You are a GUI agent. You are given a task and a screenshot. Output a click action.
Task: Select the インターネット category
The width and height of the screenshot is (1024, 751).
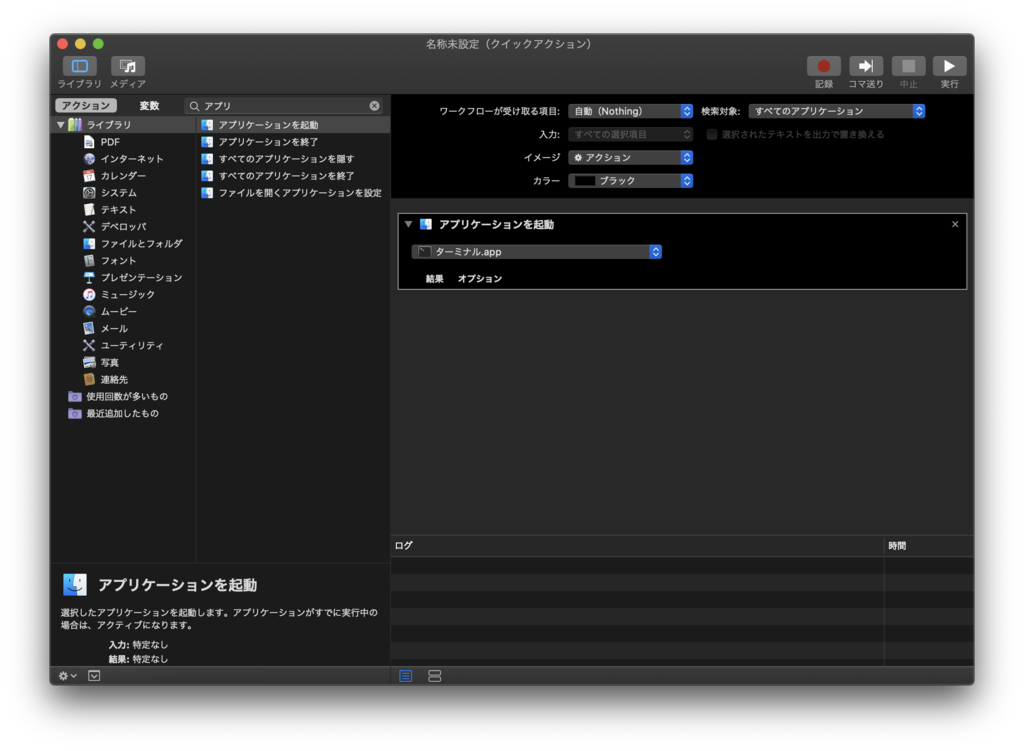coord(123,159)
